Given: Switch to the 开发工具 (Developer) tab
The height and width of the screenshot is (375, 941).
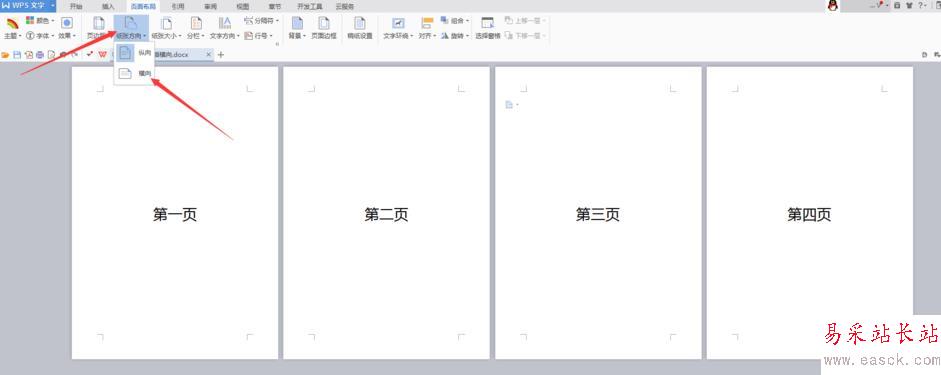Looking at the screenshot, I should [310, 7].
